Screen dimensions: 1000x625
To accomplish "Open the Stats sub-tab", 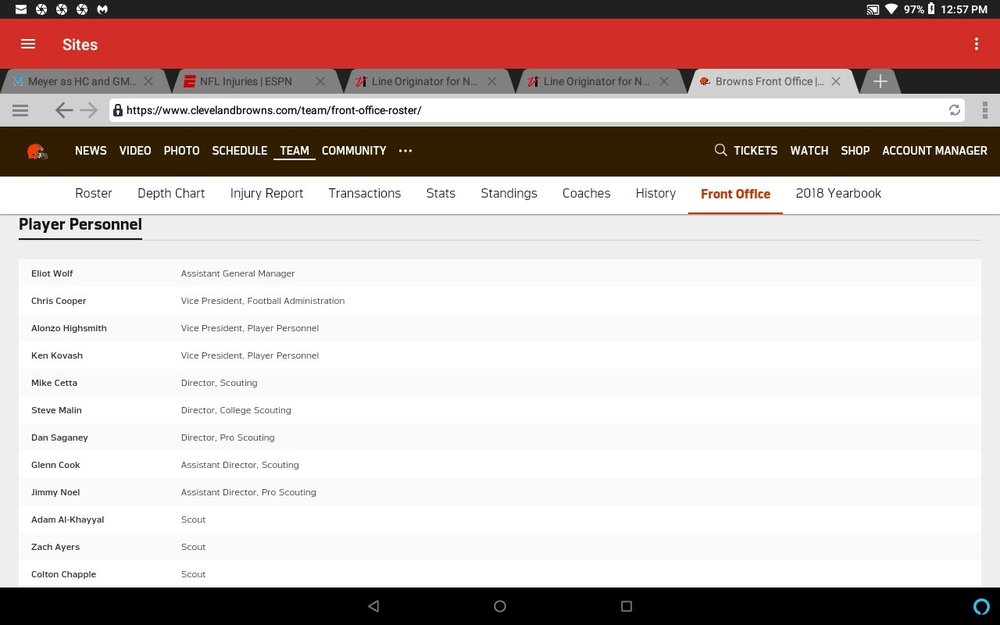I will (x=441, y=193).
